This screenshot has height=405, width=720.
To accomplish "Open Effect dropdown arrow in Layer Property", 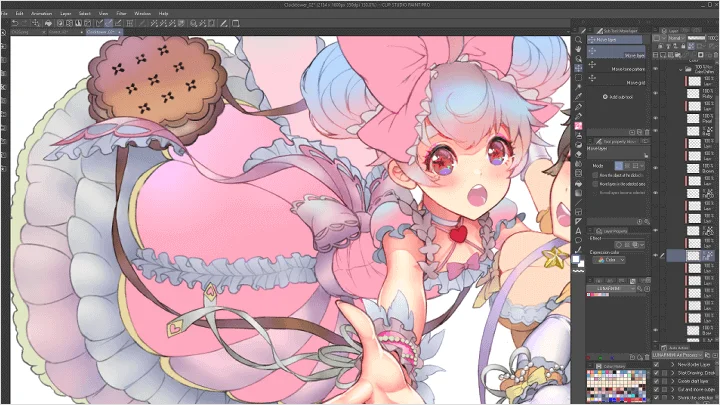I will pos(642,245).
